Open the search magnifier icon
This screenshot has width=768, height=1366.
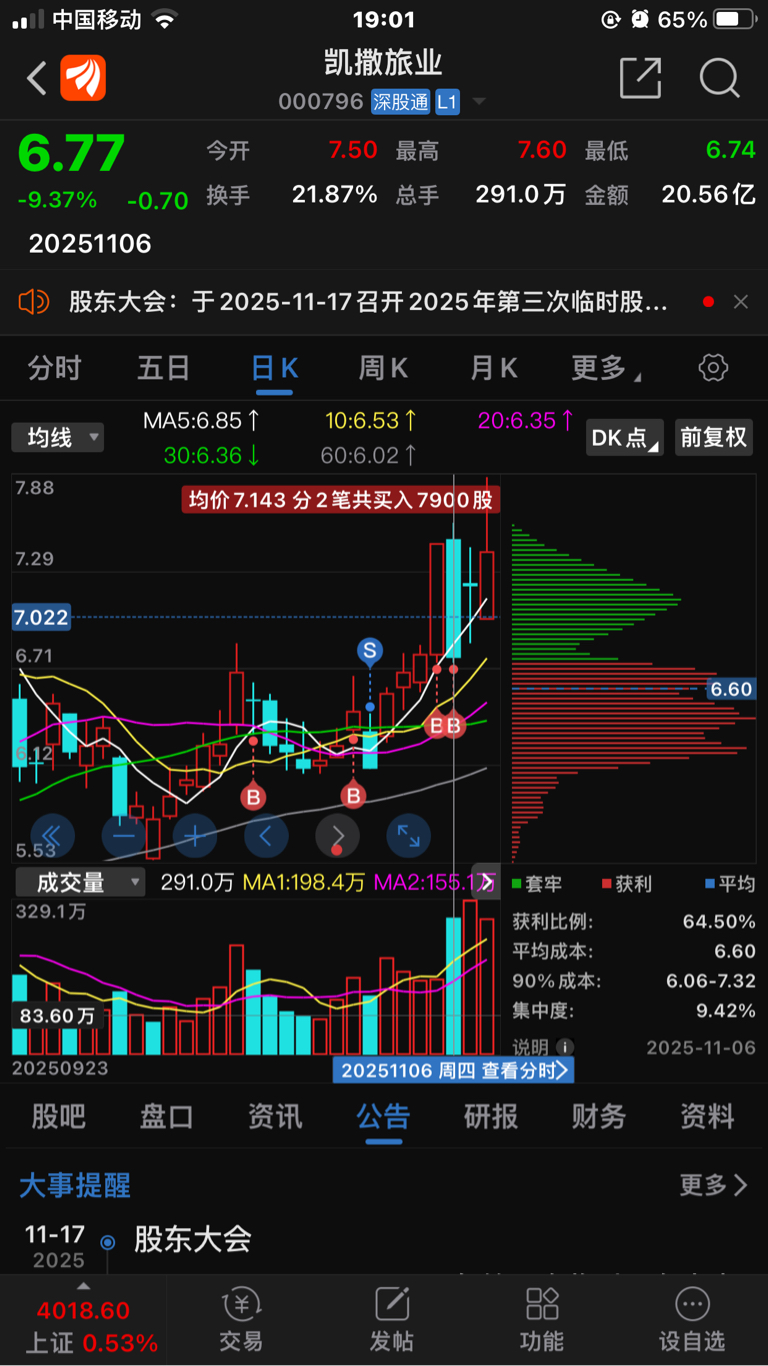[x=719, y=78]
